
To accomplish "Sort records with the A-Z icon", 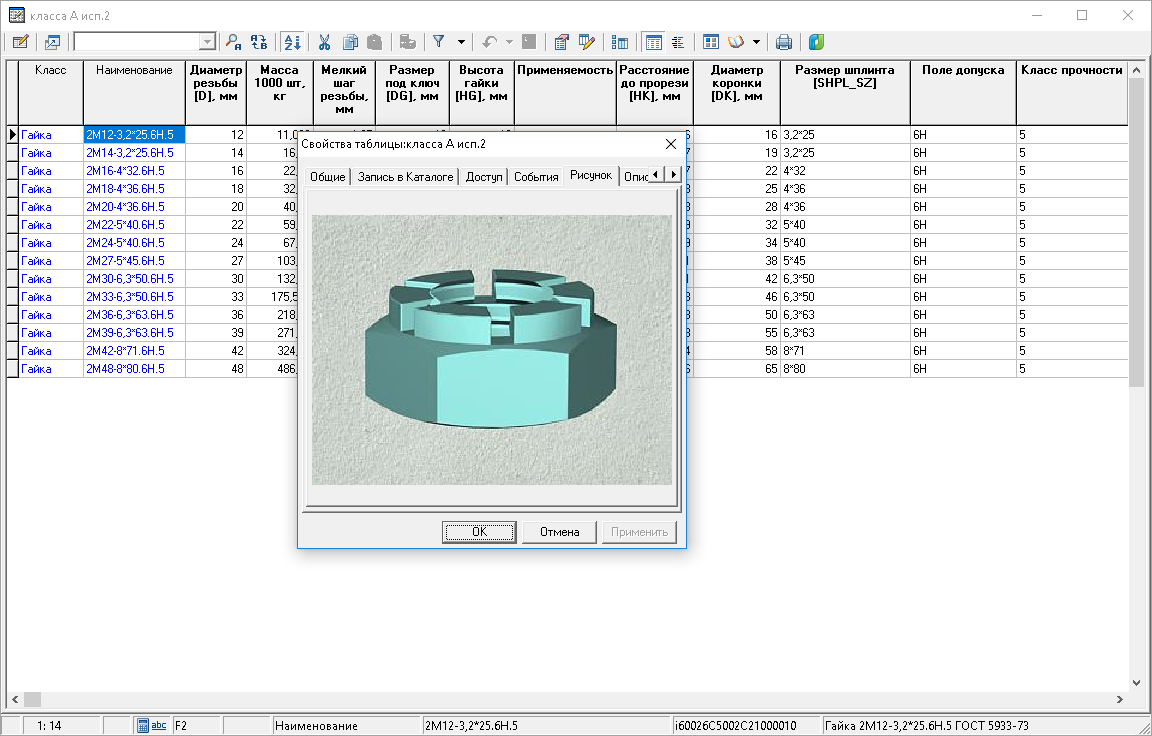I will click(292, 42).
